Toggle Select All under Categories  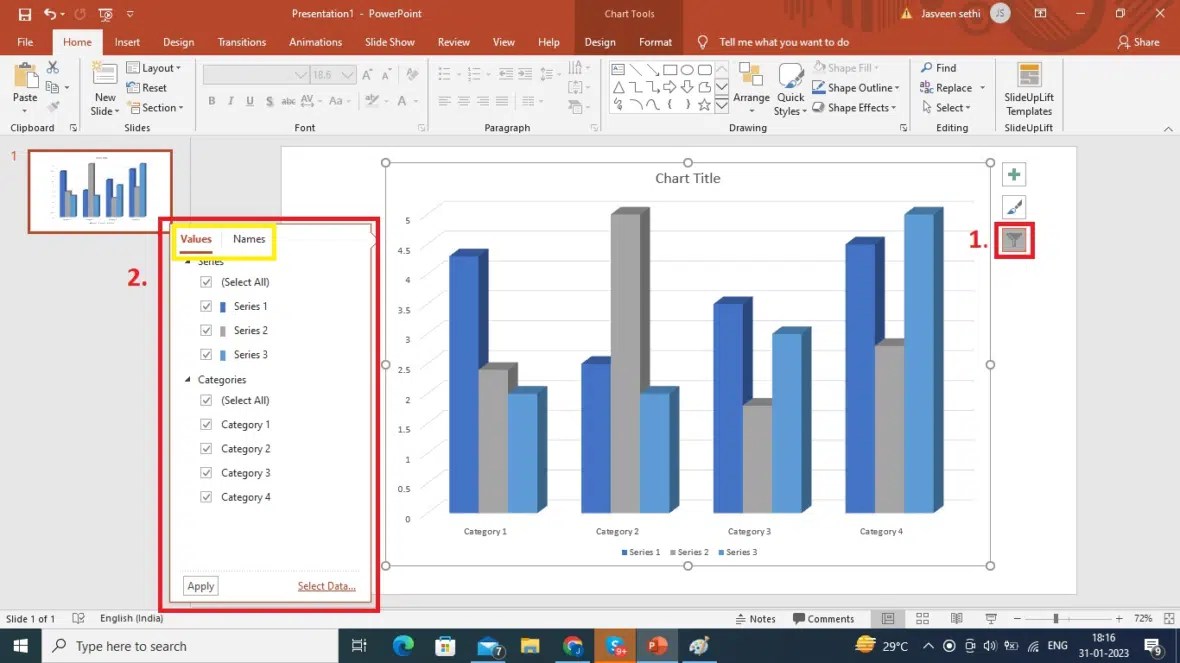(x=206, y=400)
